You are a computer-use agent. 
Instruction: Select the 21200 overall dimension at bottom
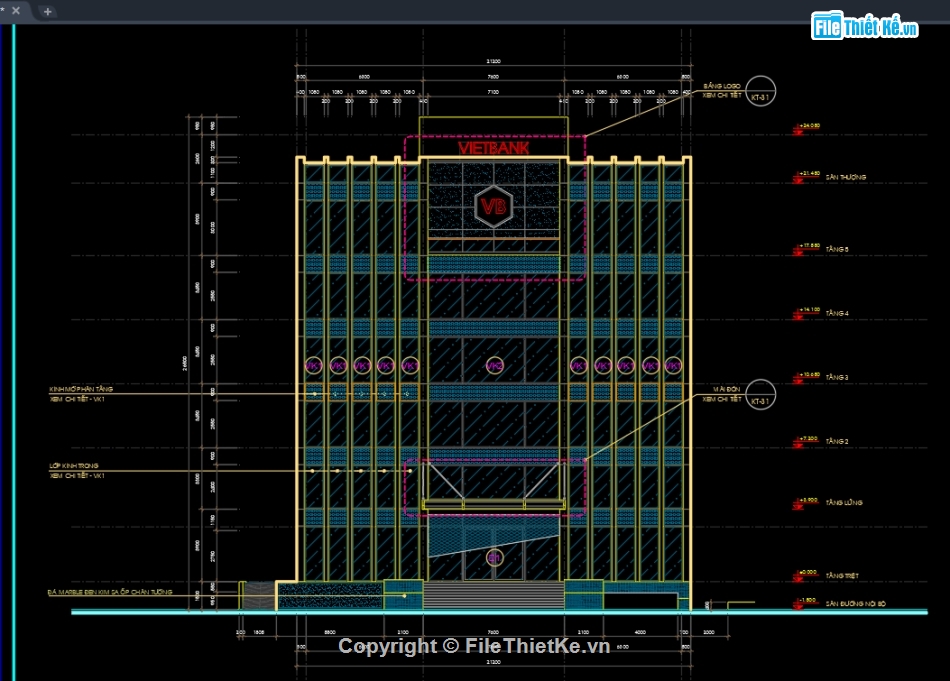(494, 662)
